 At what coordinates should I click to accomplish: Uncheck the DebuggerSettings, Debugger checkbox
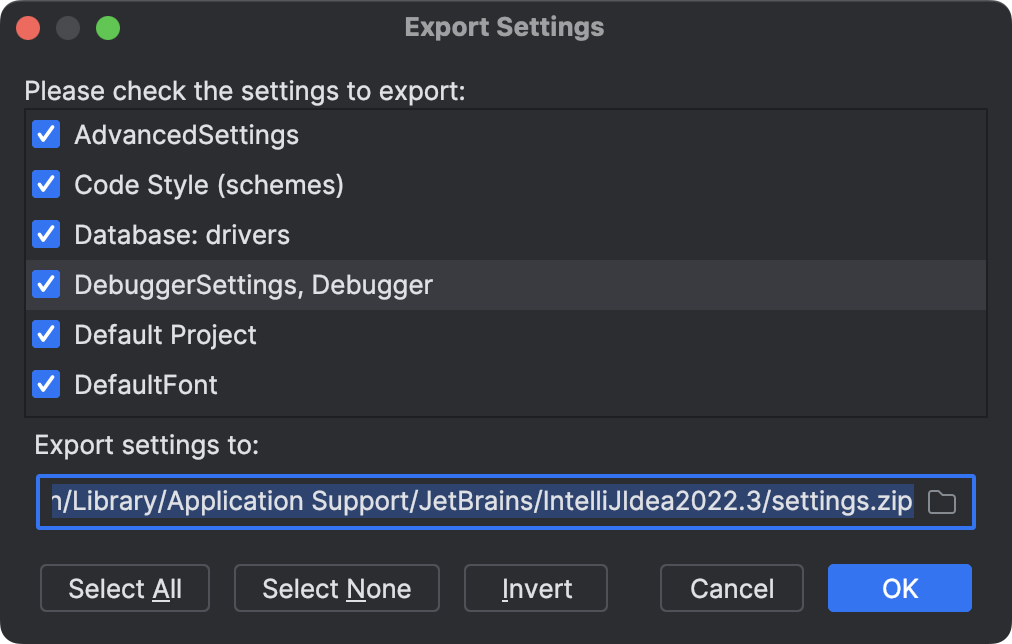[46, 284]
